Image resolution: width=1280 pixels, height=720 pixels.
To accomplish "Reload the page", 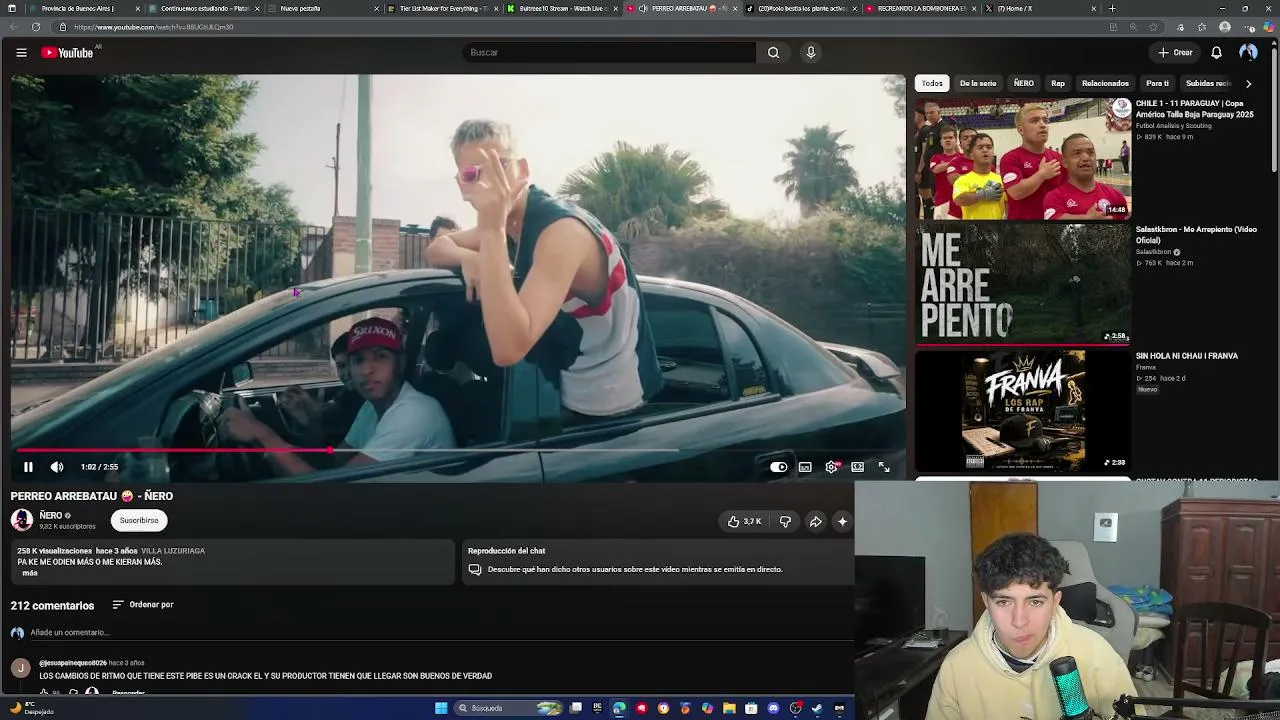I will pyautogui.click(x=36, y=27).
